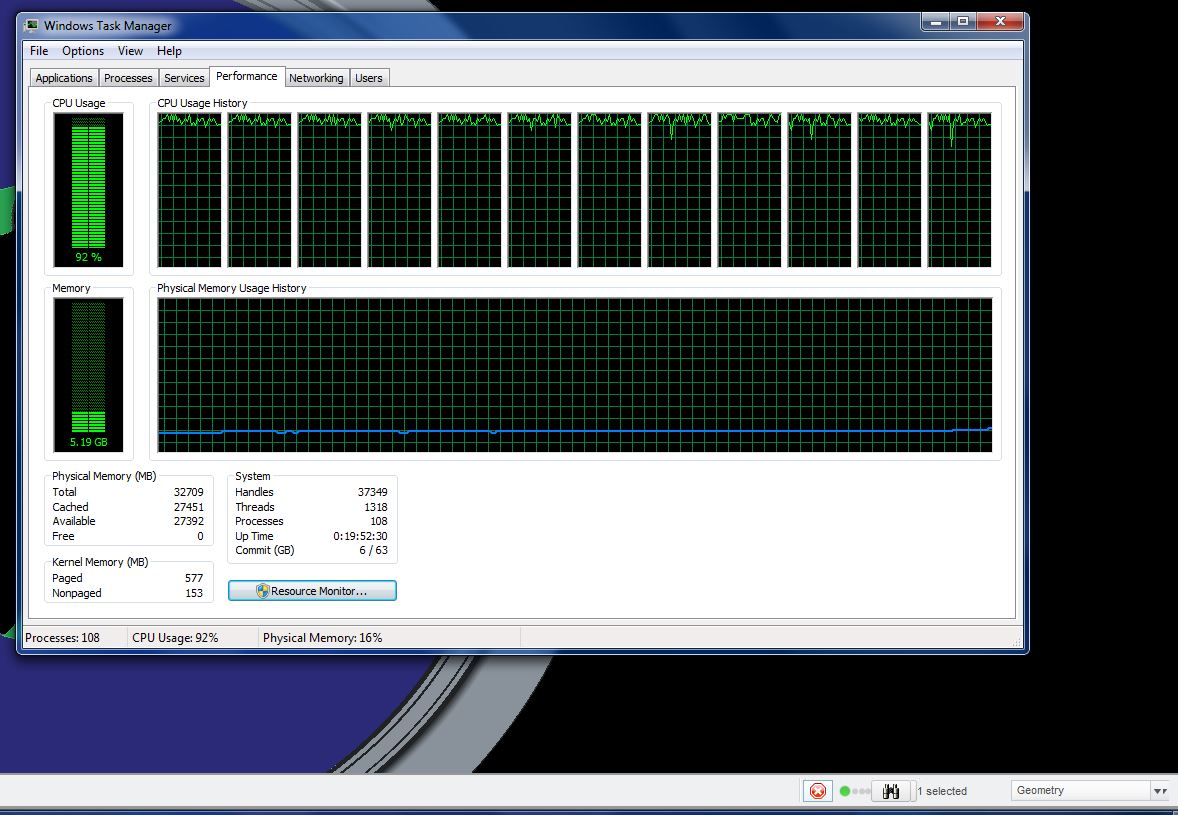Minimize the Task Manager window
The height and width of the screenshot is (815, 1178).
(x=936, y=22)
